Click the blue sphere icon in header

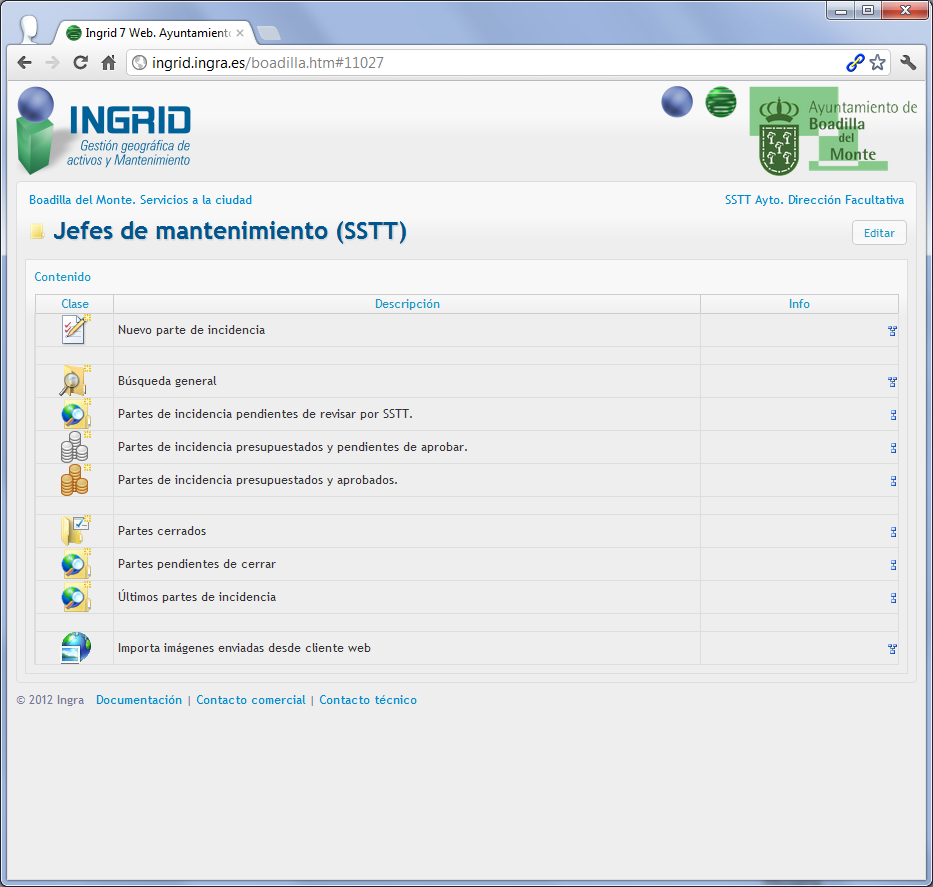click(x=677, y=102)
